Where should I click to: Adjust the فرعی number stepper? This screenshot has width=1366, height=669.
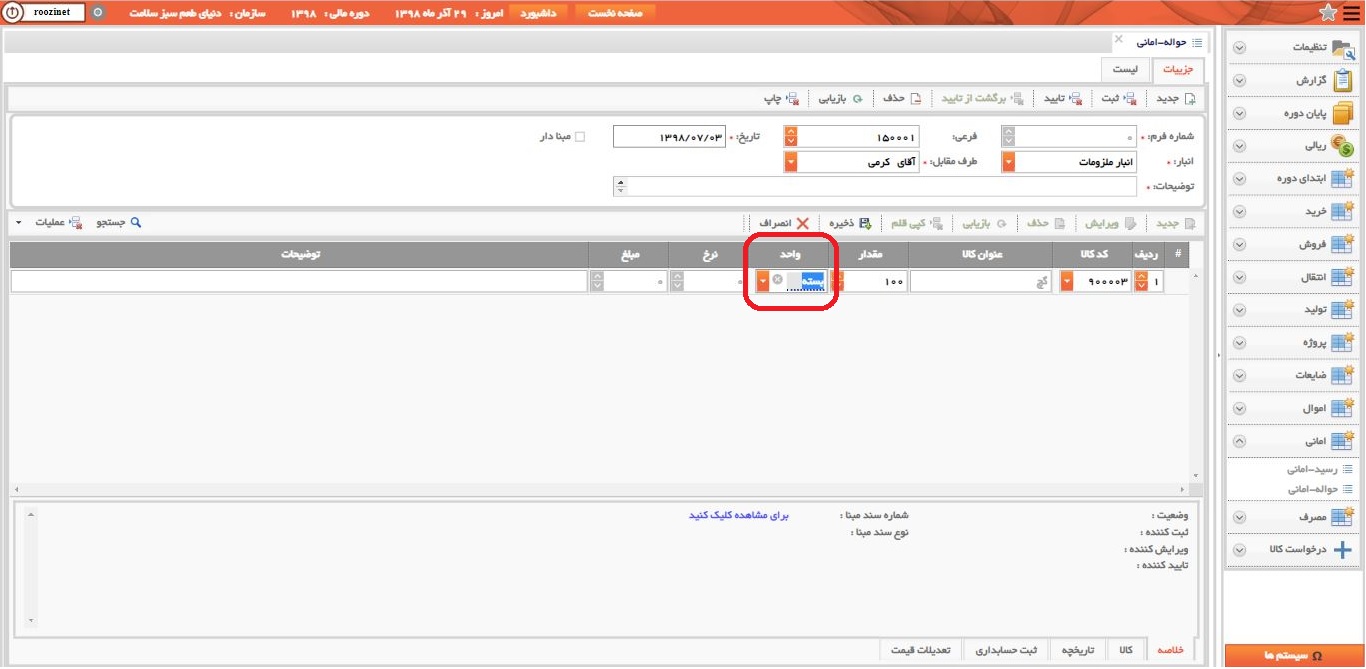(x=791, y=137)
